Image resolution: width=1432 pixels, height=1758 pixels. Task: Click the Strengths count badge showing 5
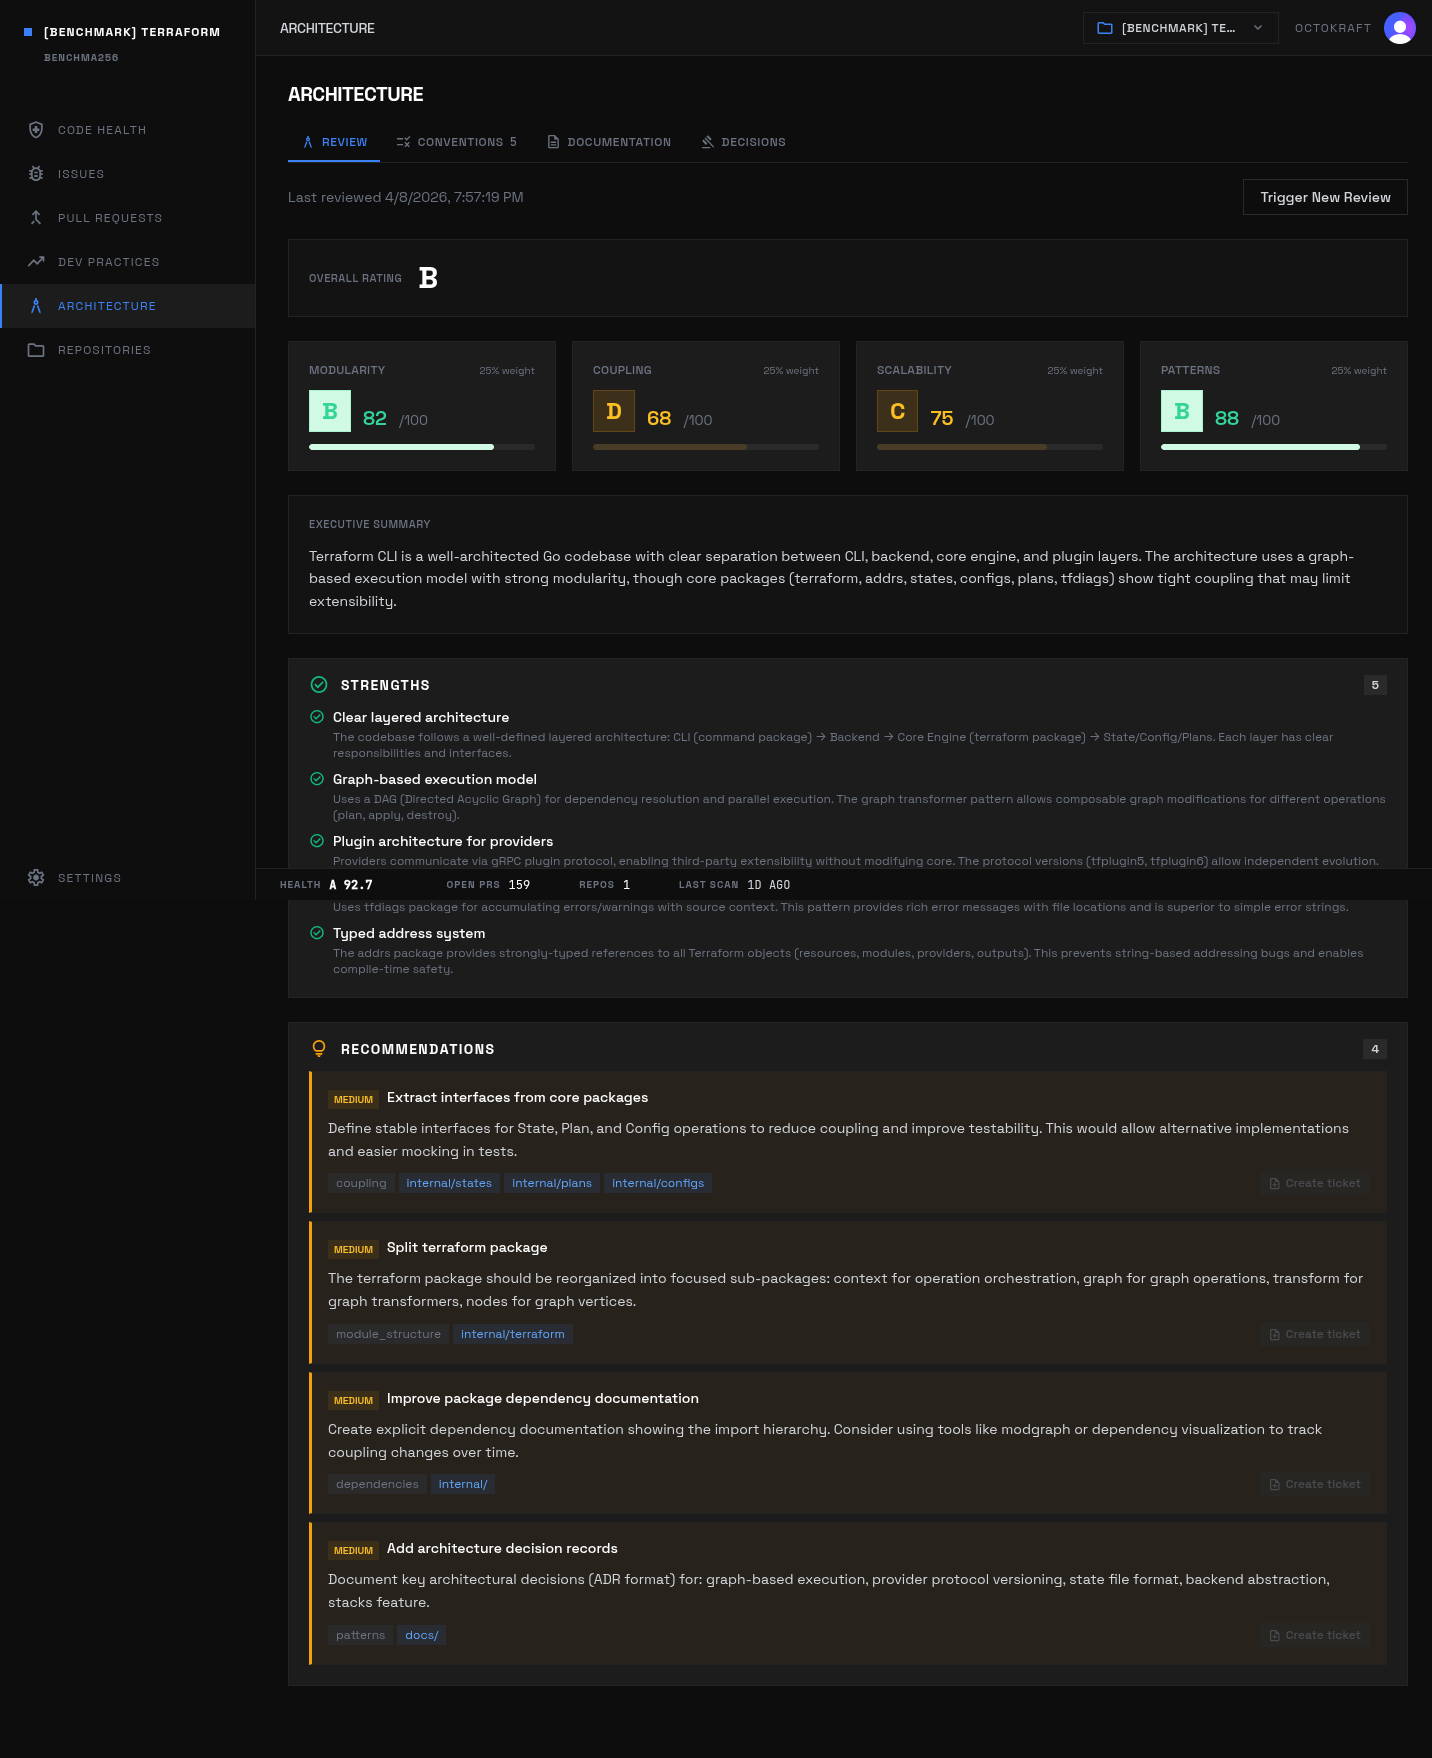click(1375, 685)
